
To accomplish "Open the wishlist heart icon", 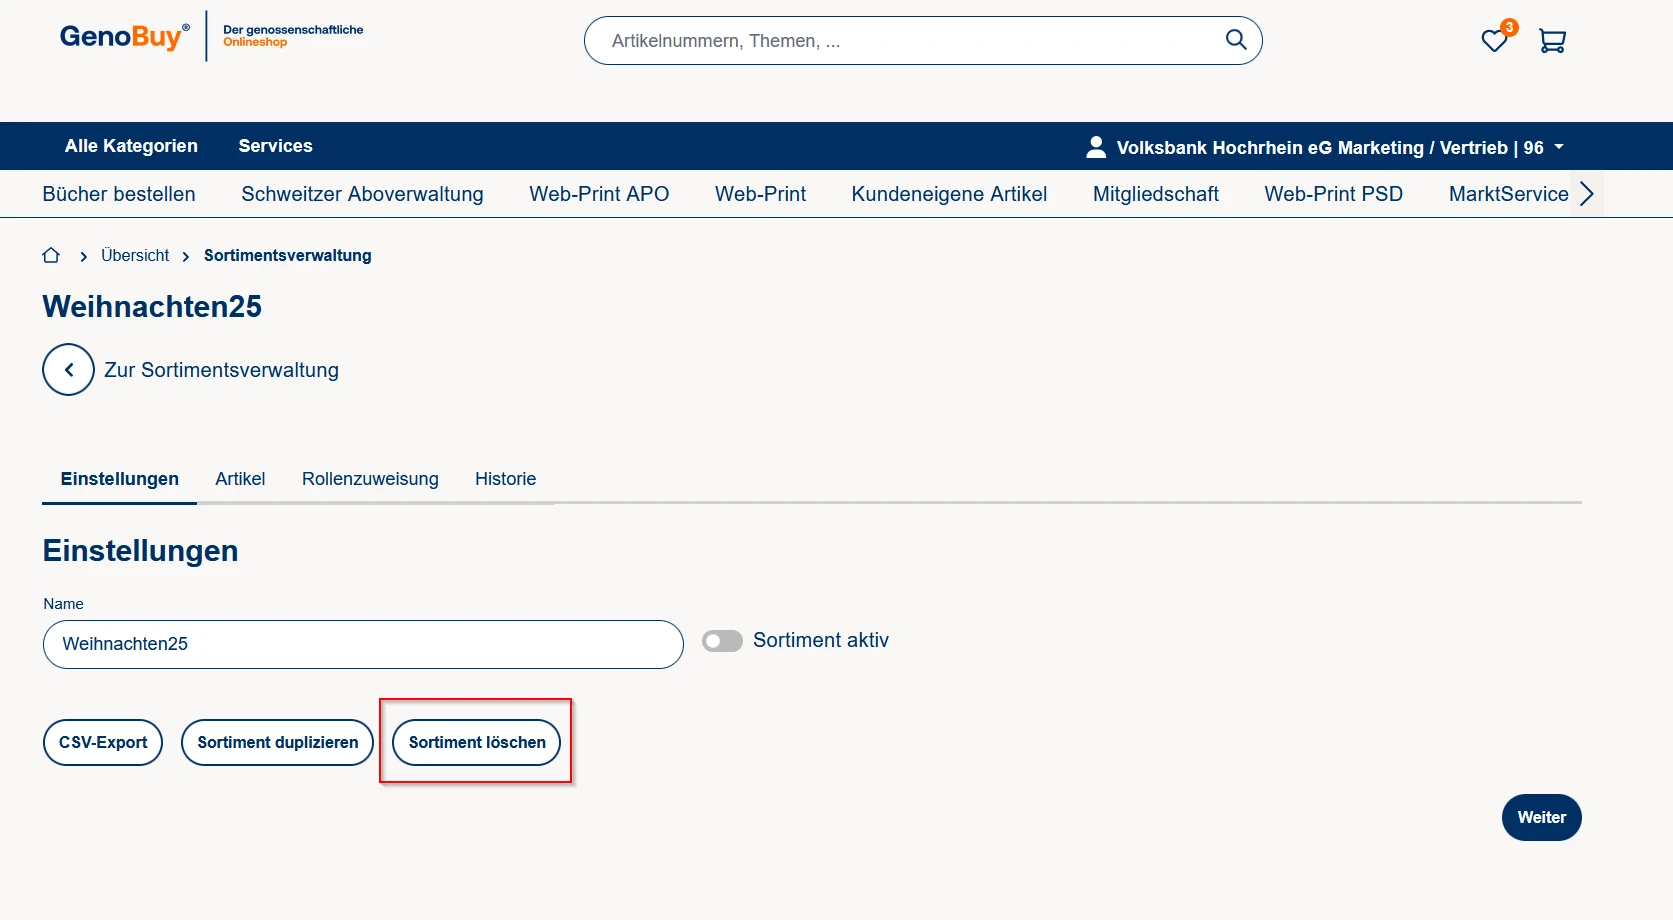I will 1494,41.
